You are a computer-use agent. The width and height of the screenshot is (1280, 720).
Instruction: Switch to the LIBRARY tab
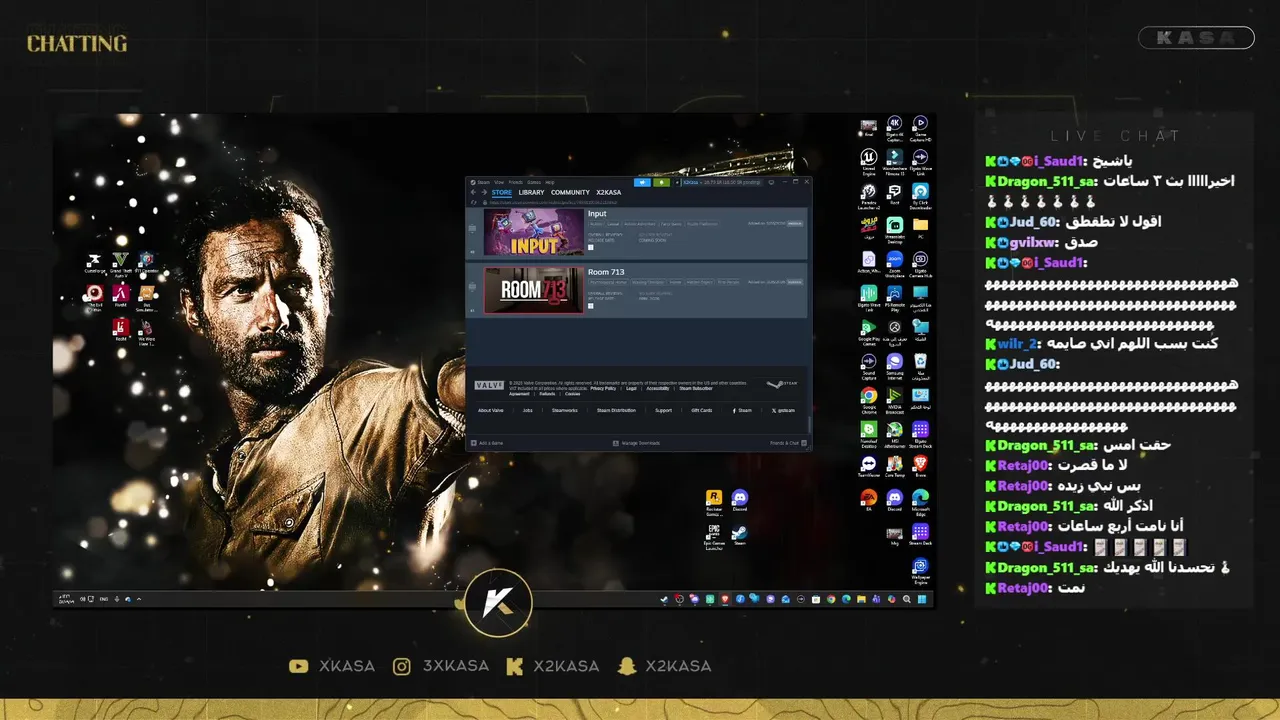tap(531, 192)
